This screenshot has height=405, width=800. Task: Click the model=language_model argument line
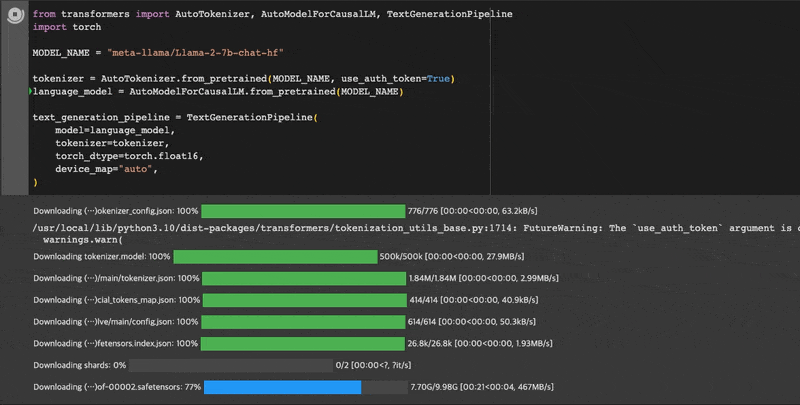pyautogui.click(x=115, y=130)
